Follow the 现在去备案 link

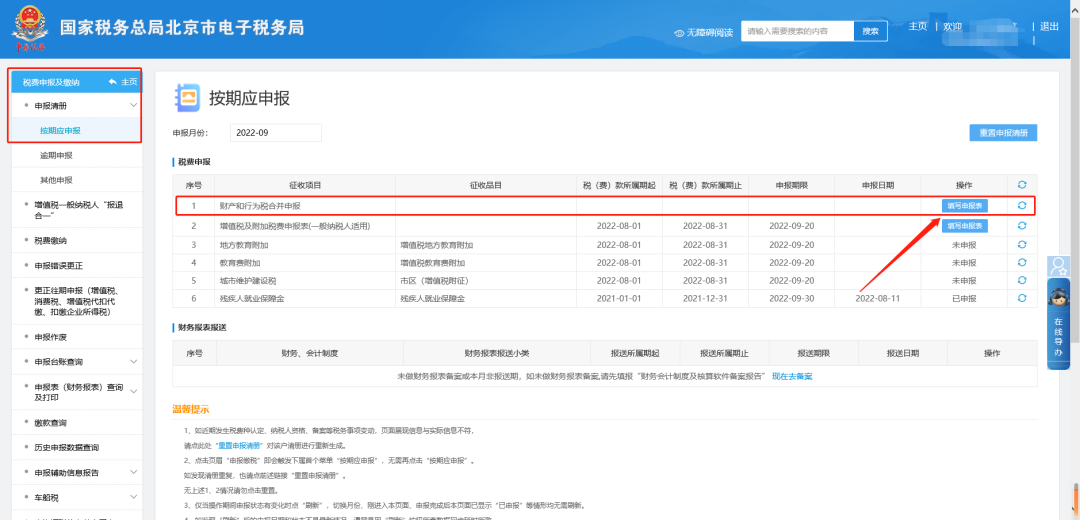(x=792, y=376)
